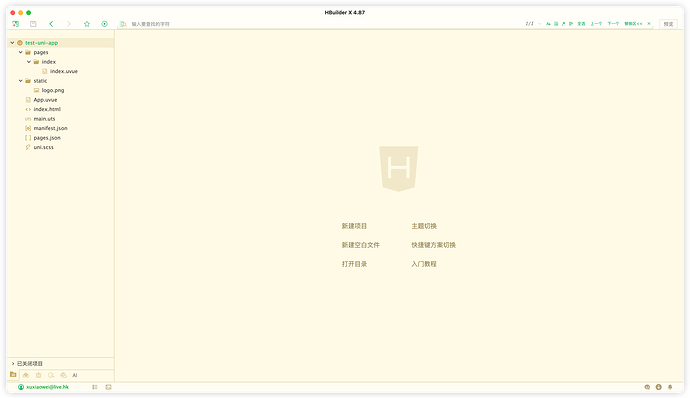Click the 新建项目 link
690x398 pixels.
click(x=354, y=226)
